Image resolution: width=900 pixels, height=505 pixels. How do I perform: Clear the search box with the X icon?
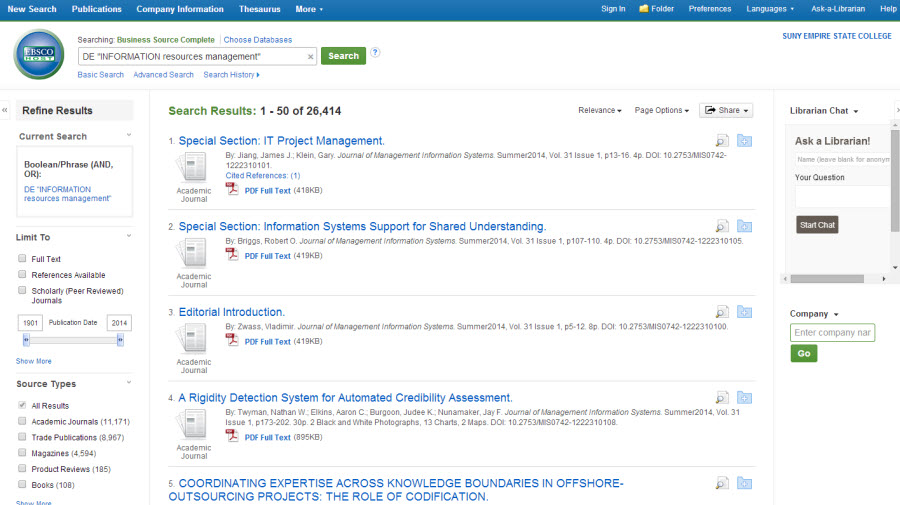311,56
